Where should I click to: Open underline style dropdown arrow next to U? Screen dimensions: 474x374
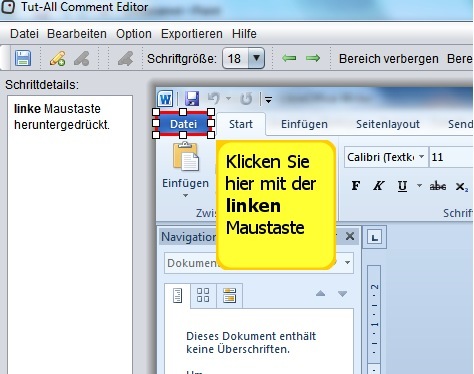419,186
